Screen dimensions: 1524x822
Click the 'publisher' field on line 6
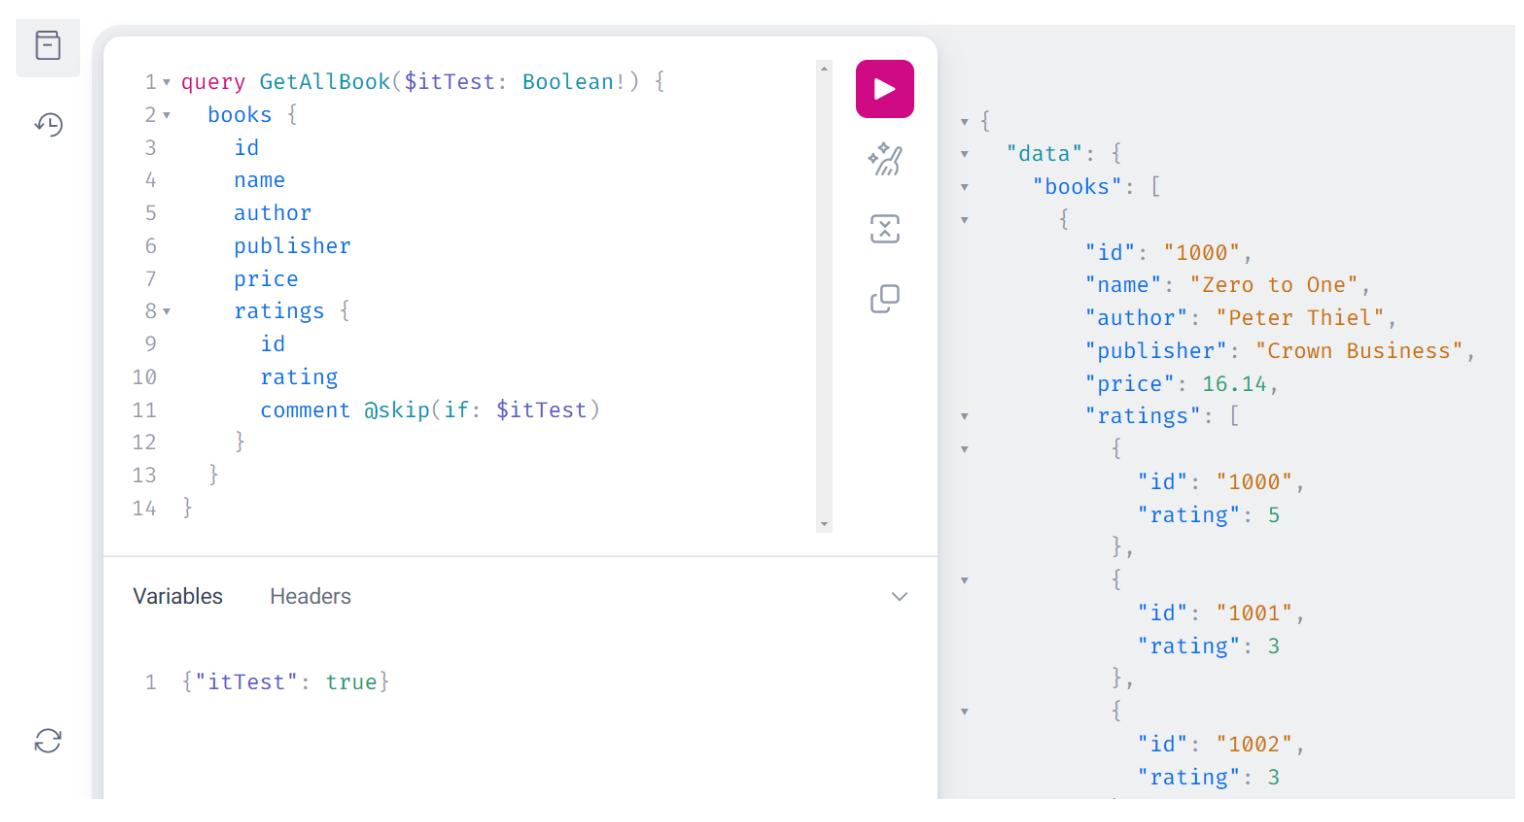click(292, 246)
